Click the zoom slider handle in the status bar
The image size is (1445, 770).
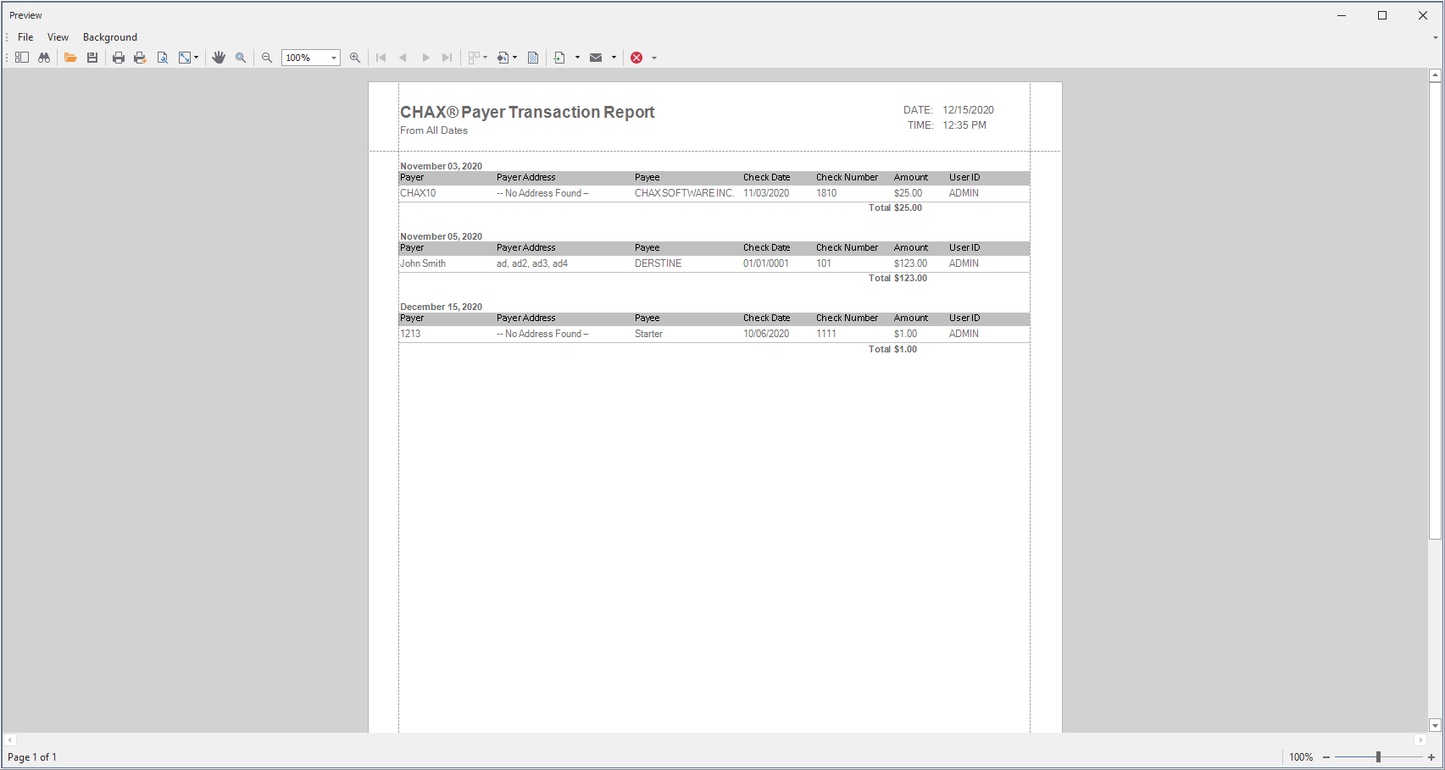(x=1378, y=757)
